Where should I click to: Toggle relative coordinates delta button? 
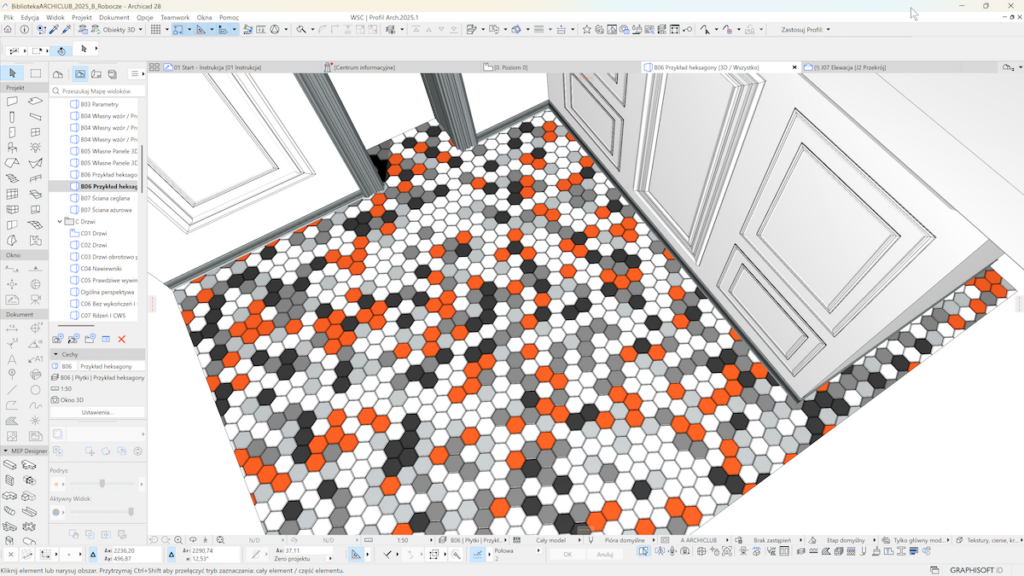click(x=93, y=554)
